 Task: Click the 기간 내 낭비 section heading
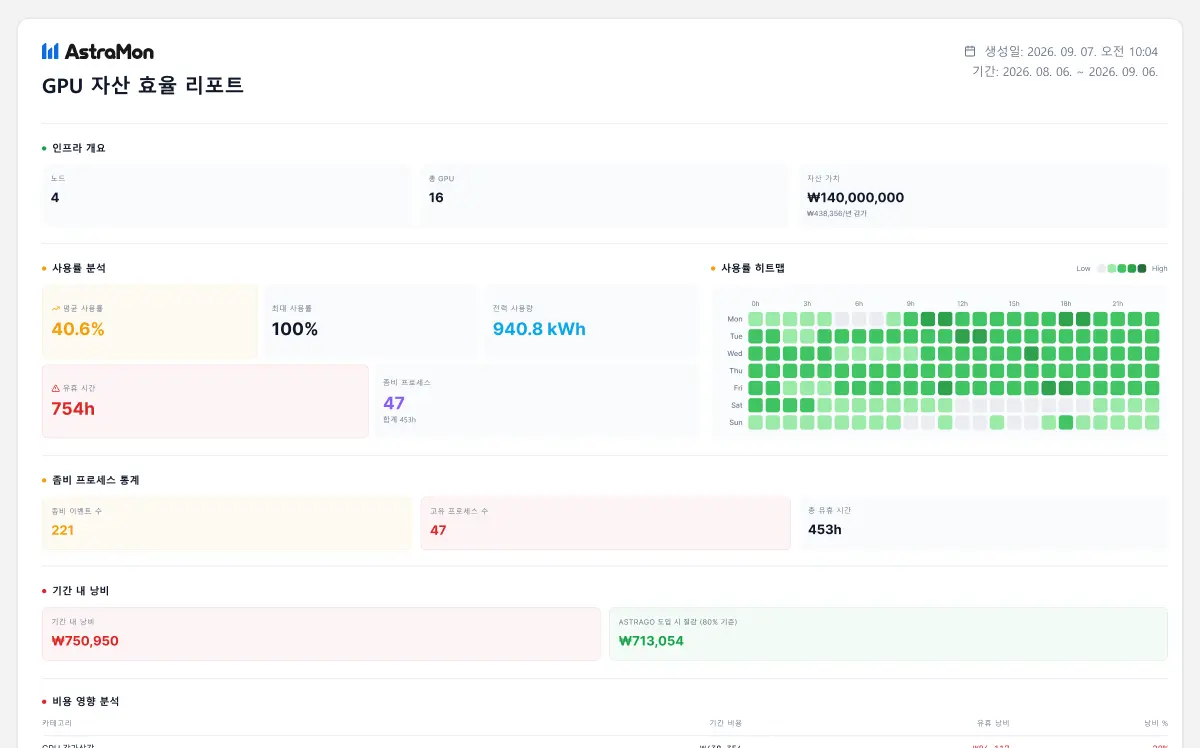pyautogui.click(x=80, y=591)
